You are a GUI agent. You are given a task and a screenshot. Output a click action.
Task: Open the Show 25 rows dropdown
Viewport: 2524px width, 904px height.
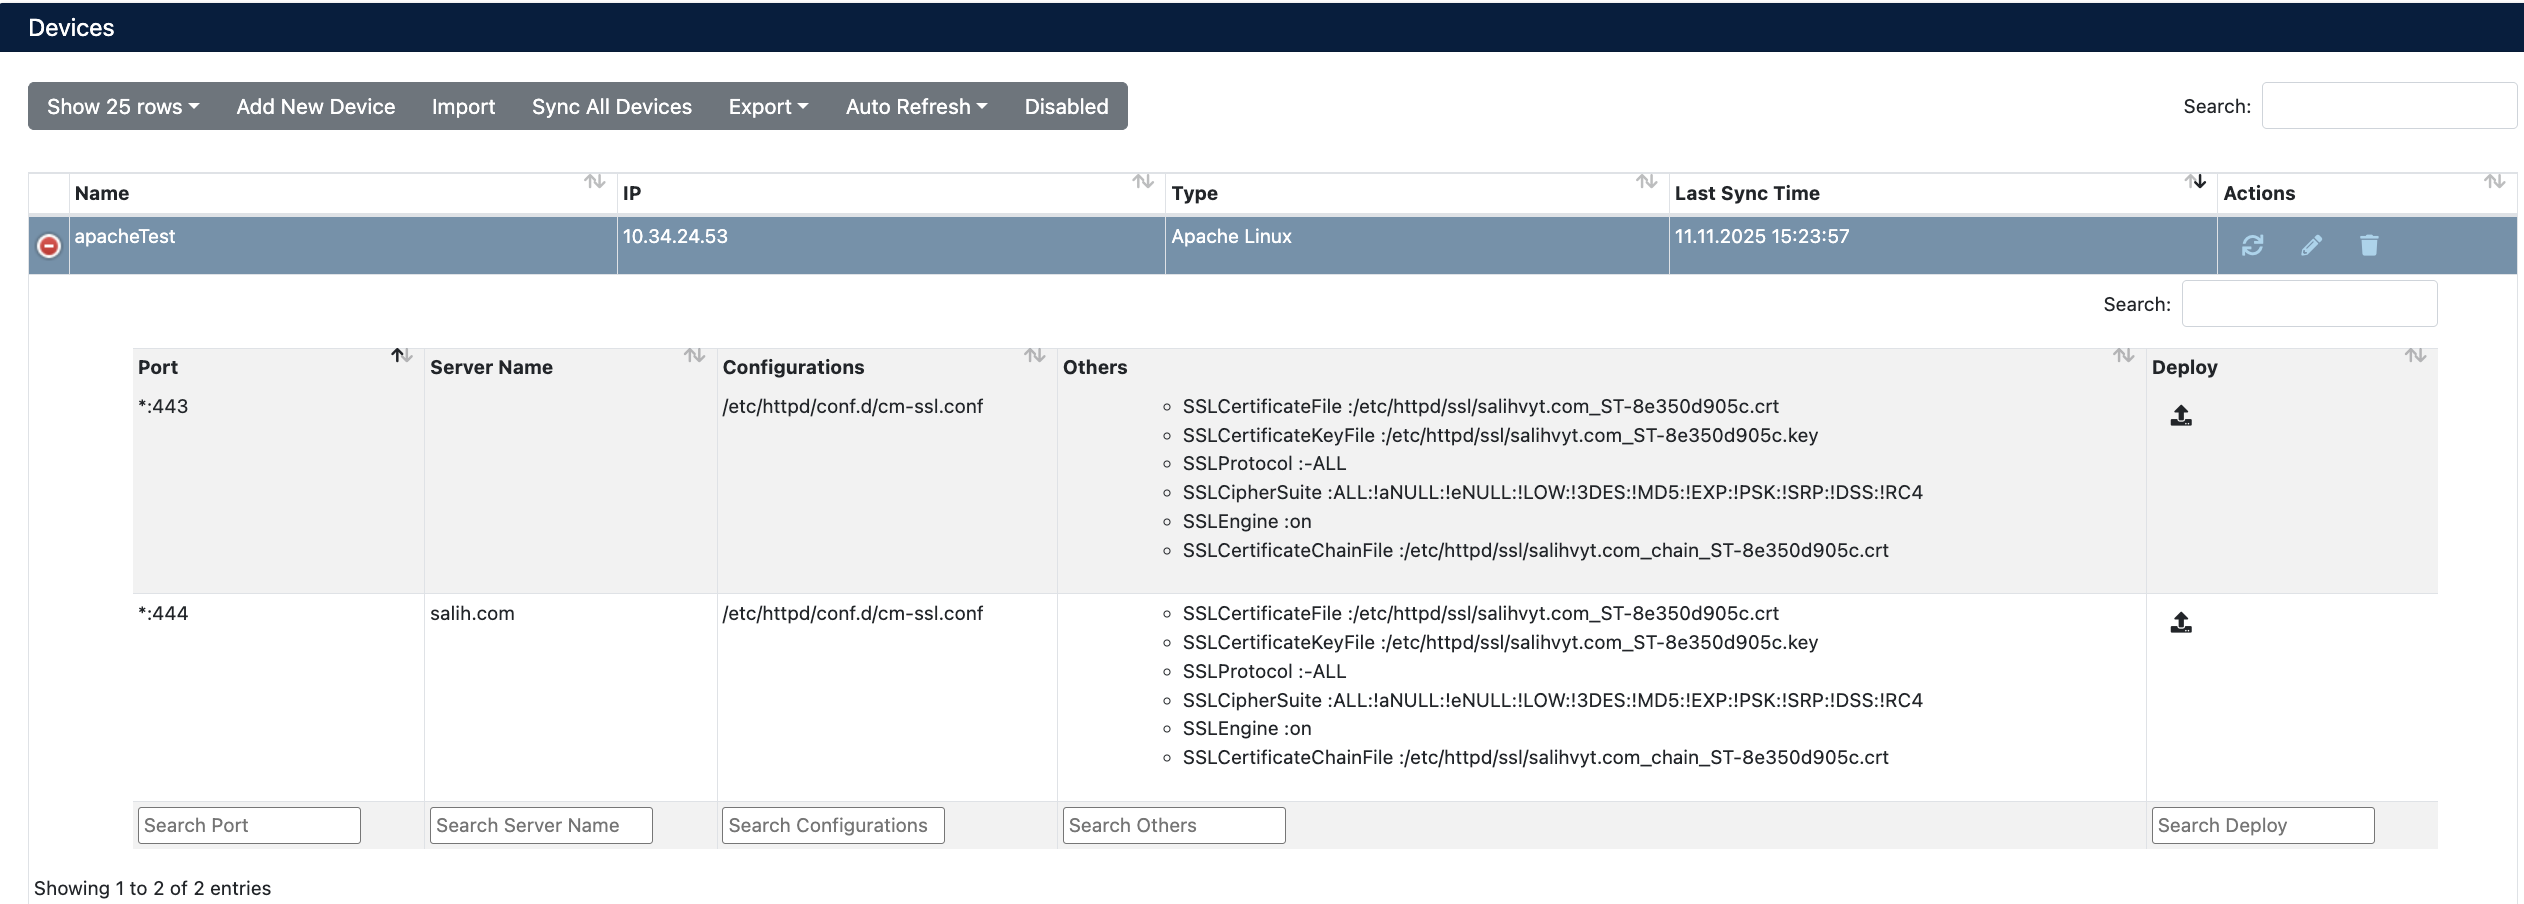[x=122, y=106]
